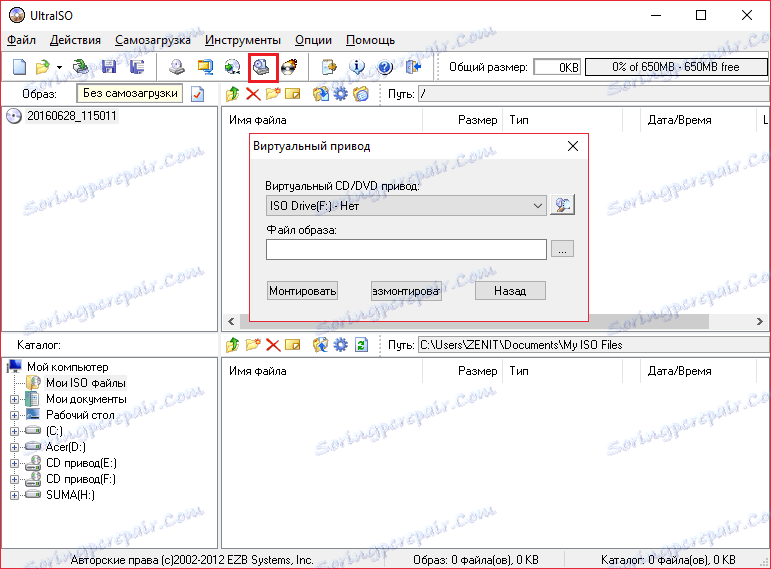This screenshot has width=771, height=569.
Task: Select Мои ISO файлы in catalog tree
Action: [x=86, y=383]
